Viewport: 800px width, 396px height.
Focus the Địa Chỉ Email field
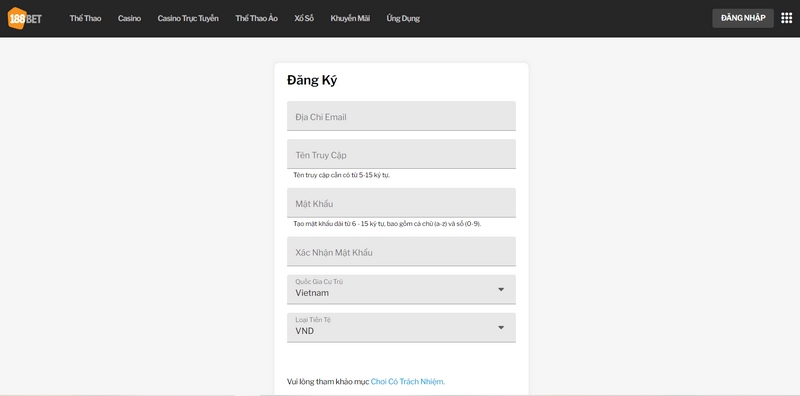tap(401, 116)
